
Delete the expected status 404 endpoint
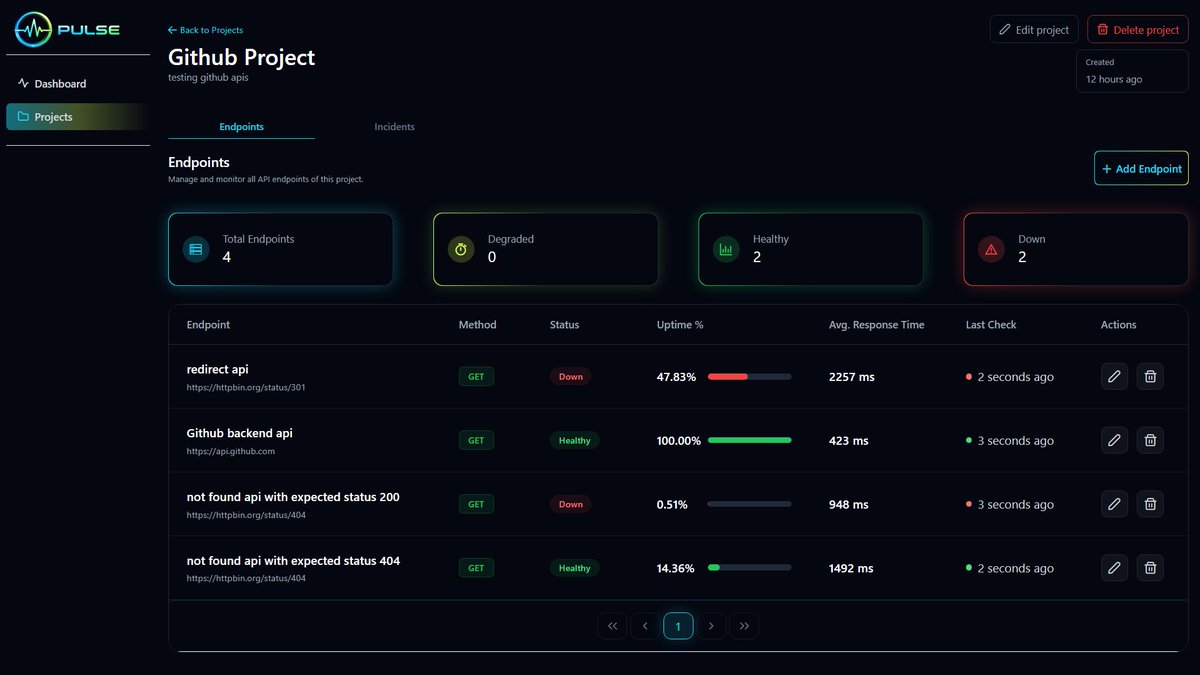(x=1150, y=568)
